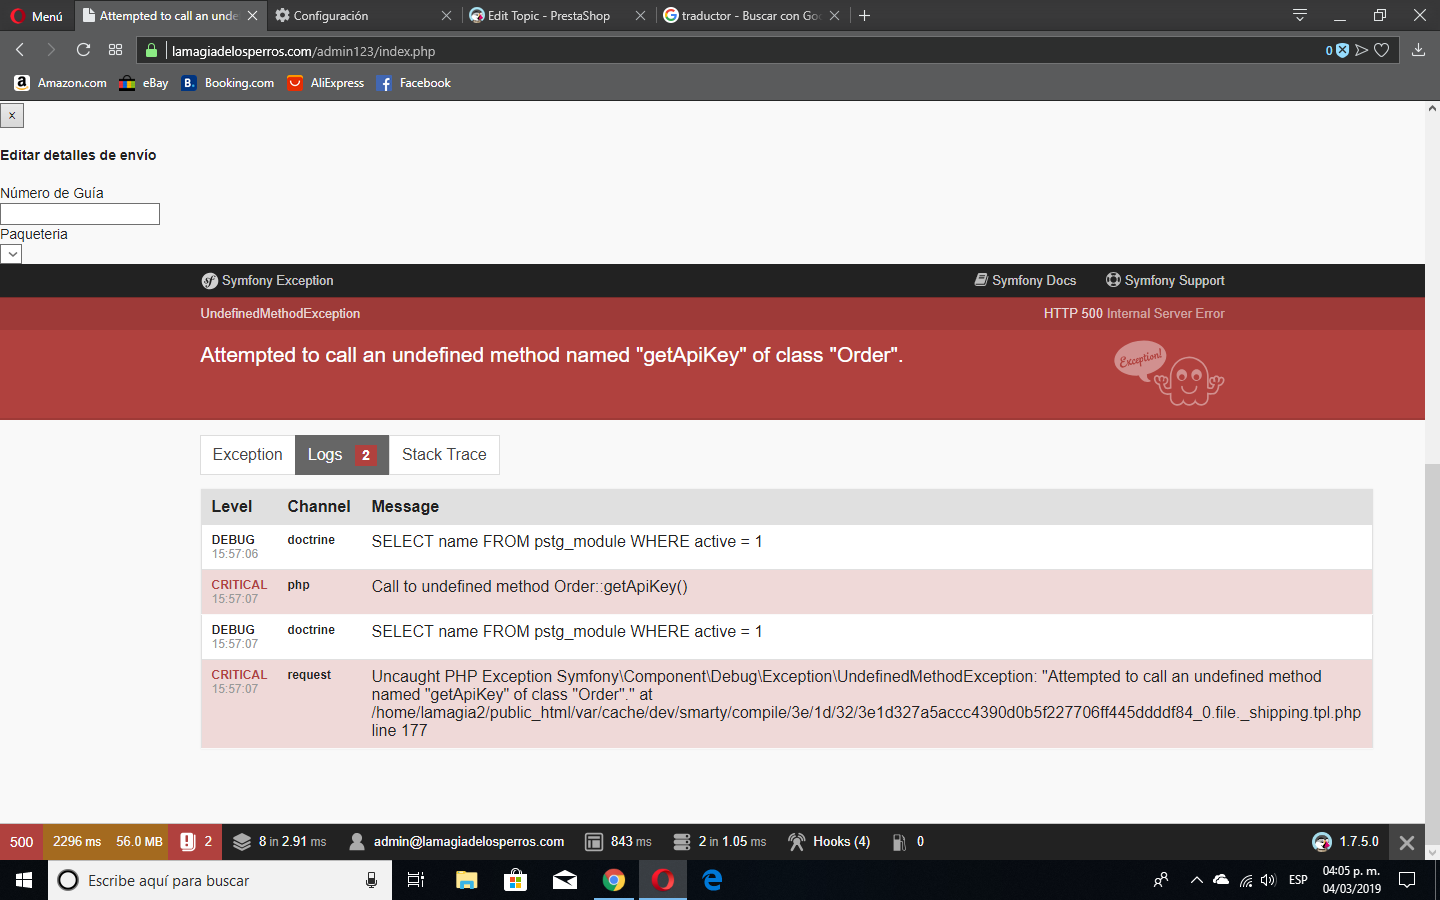
Task: Open the Hooks (4) panel
Action: tap(829, 842)
